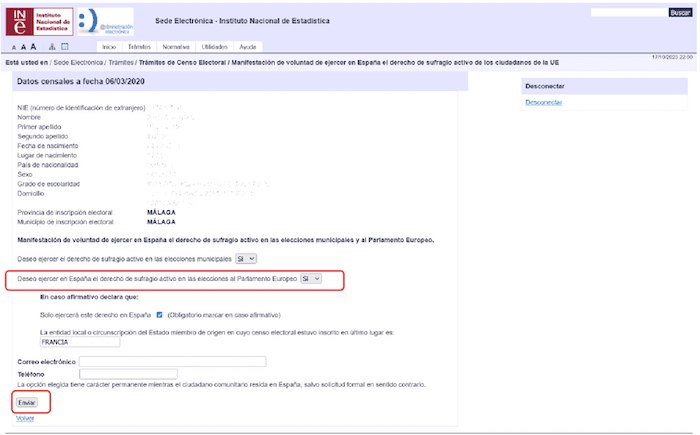Select the smallest text size A
The image size is (700, 435).
click(14, 47)
